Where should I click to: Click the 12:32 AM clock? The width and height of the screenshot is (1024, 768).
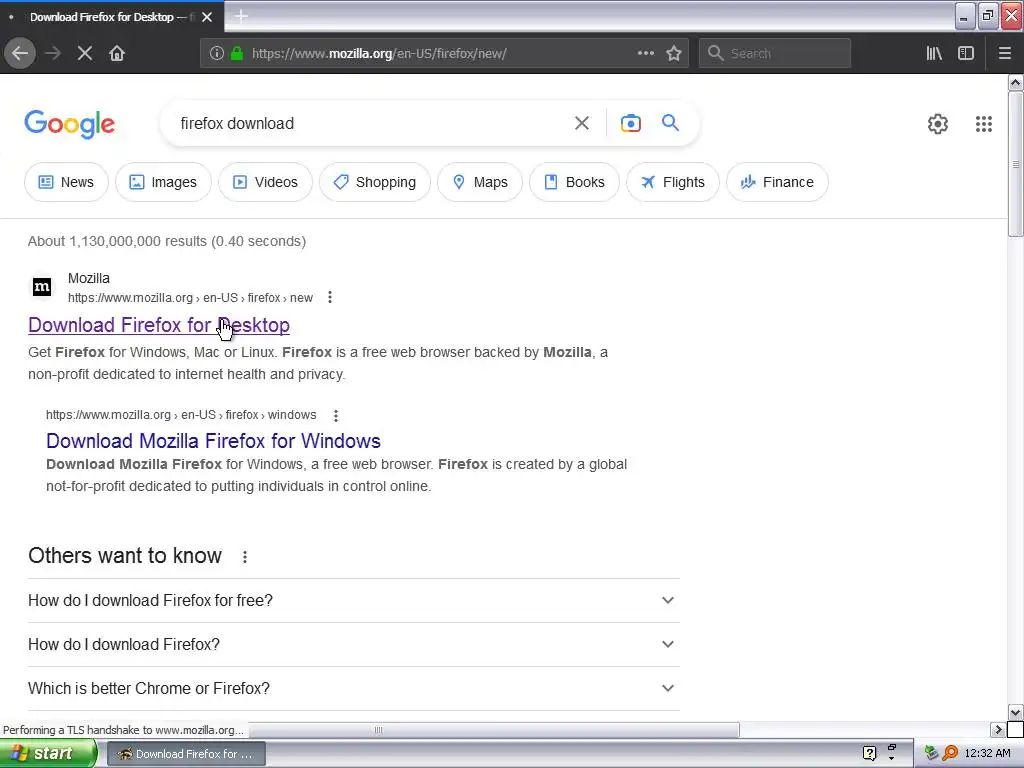click(x=987, y=753)
